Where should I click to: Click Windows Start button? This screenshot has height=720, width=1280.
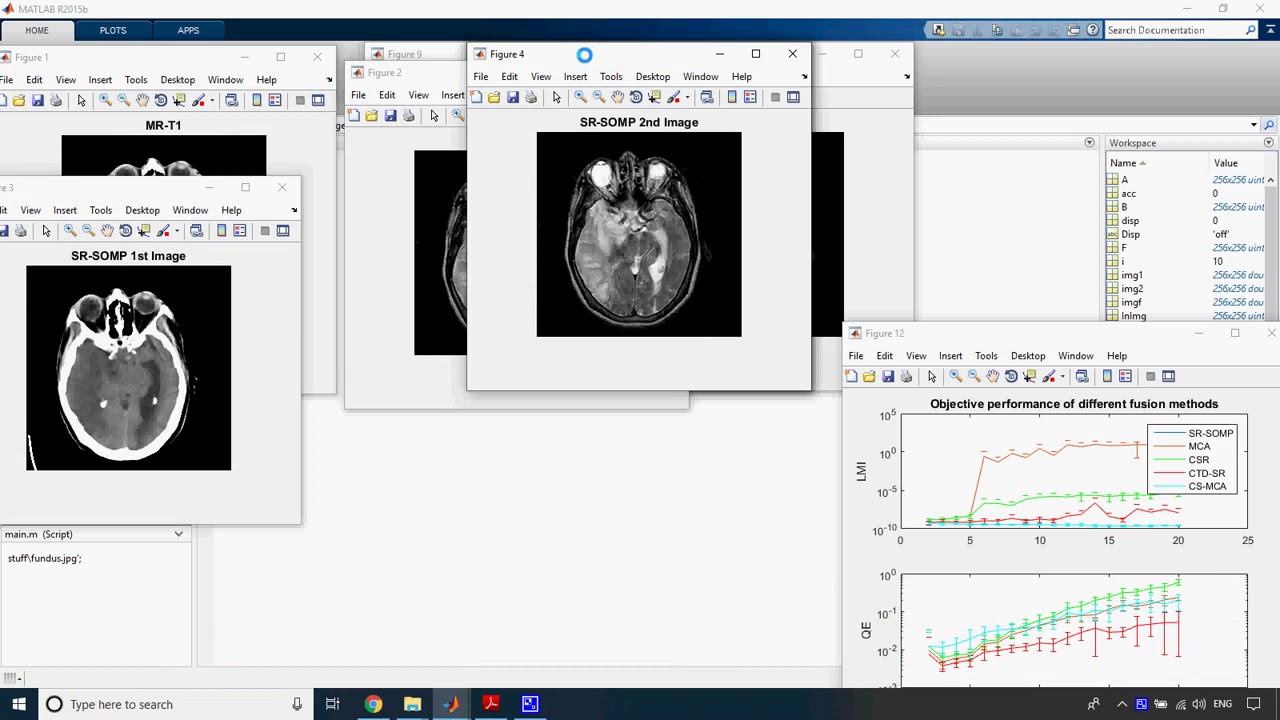click(19, 704)
